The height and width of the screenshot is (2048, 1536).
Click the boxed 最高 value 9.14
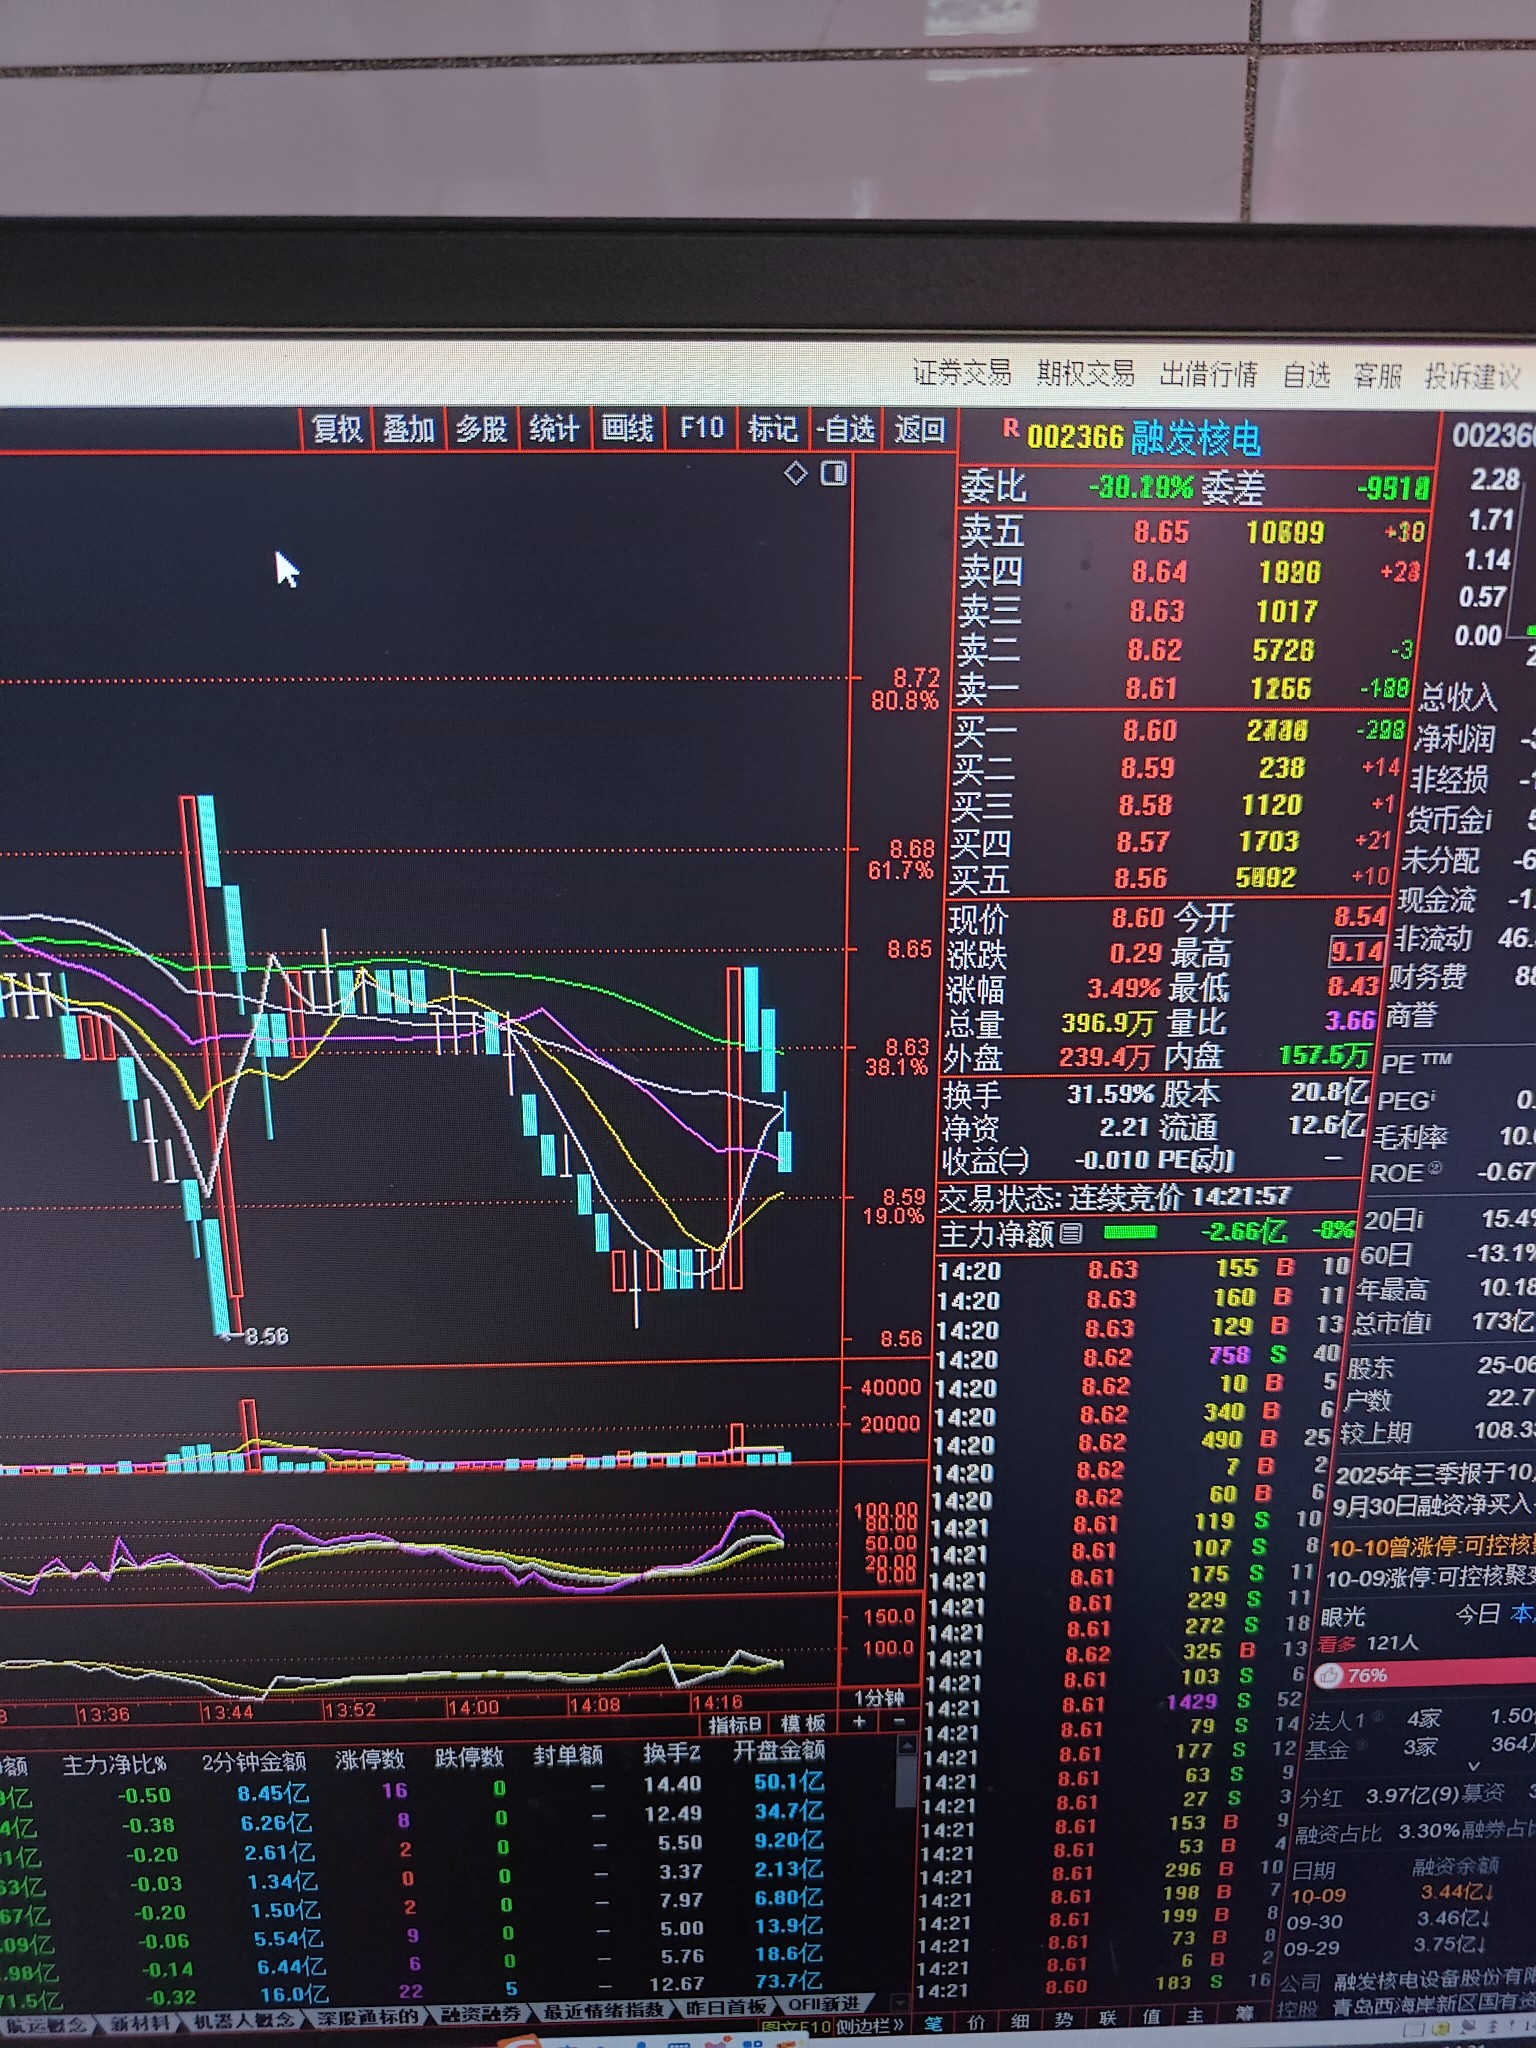point(1356,951)
